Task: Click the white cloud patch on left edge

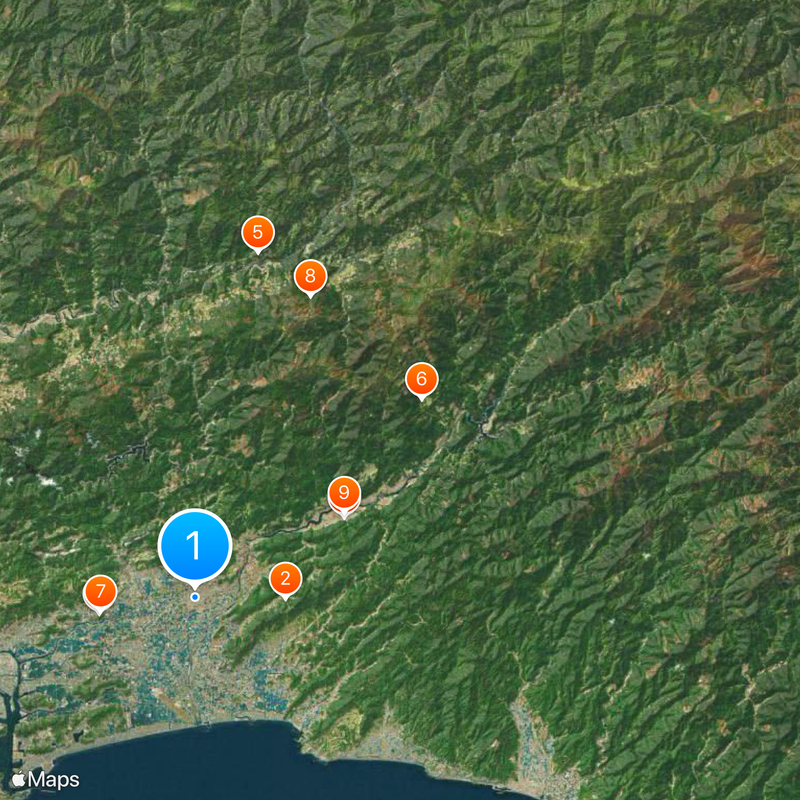Action: (x=48, y=481)
